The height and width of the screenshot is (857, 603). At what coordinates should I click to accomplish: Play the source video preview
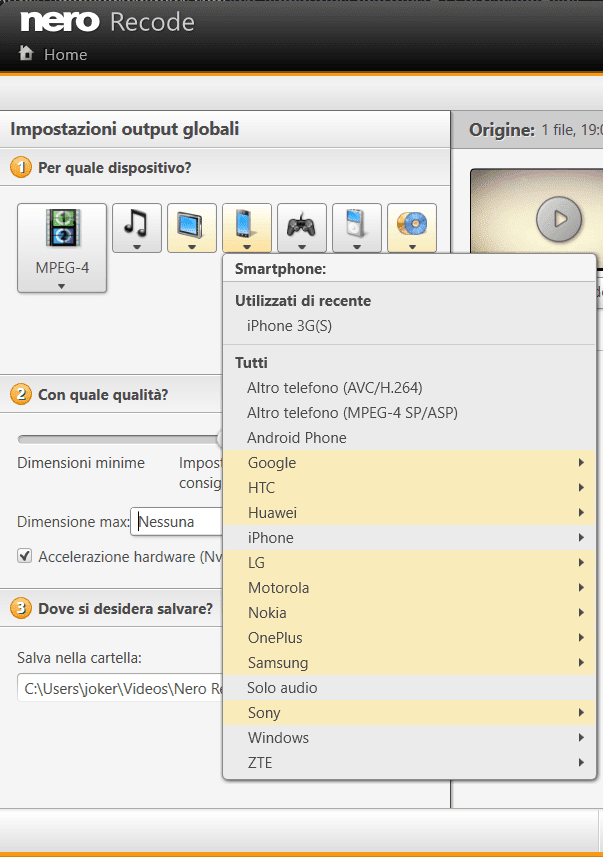[x=559, y=219]
